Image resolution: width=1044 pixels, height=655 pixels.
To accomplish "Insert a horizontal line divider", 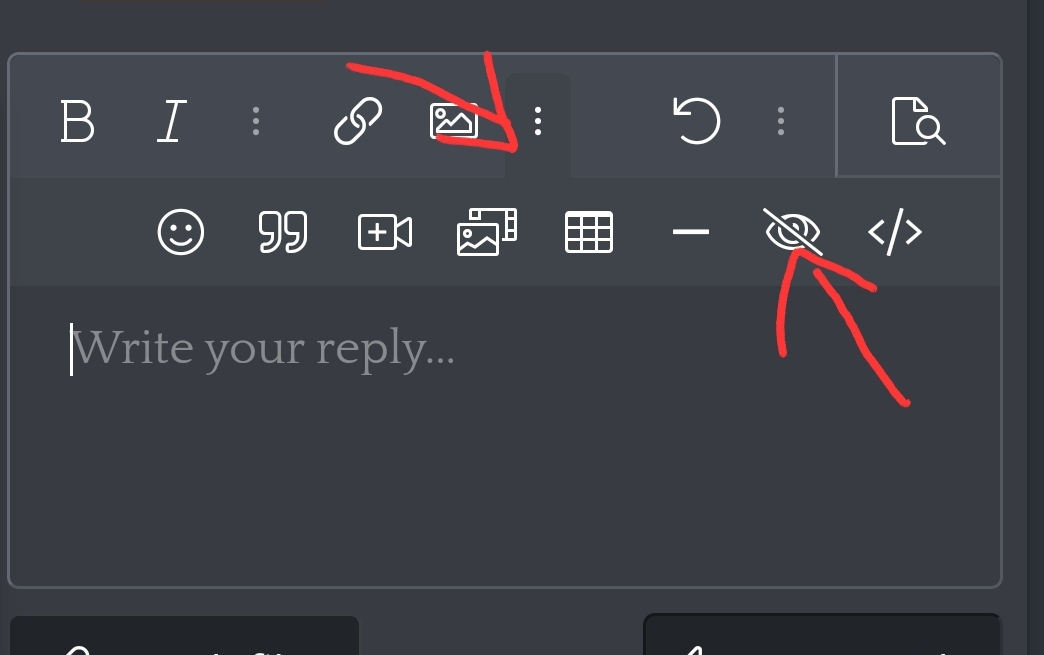I will point(690,232).
